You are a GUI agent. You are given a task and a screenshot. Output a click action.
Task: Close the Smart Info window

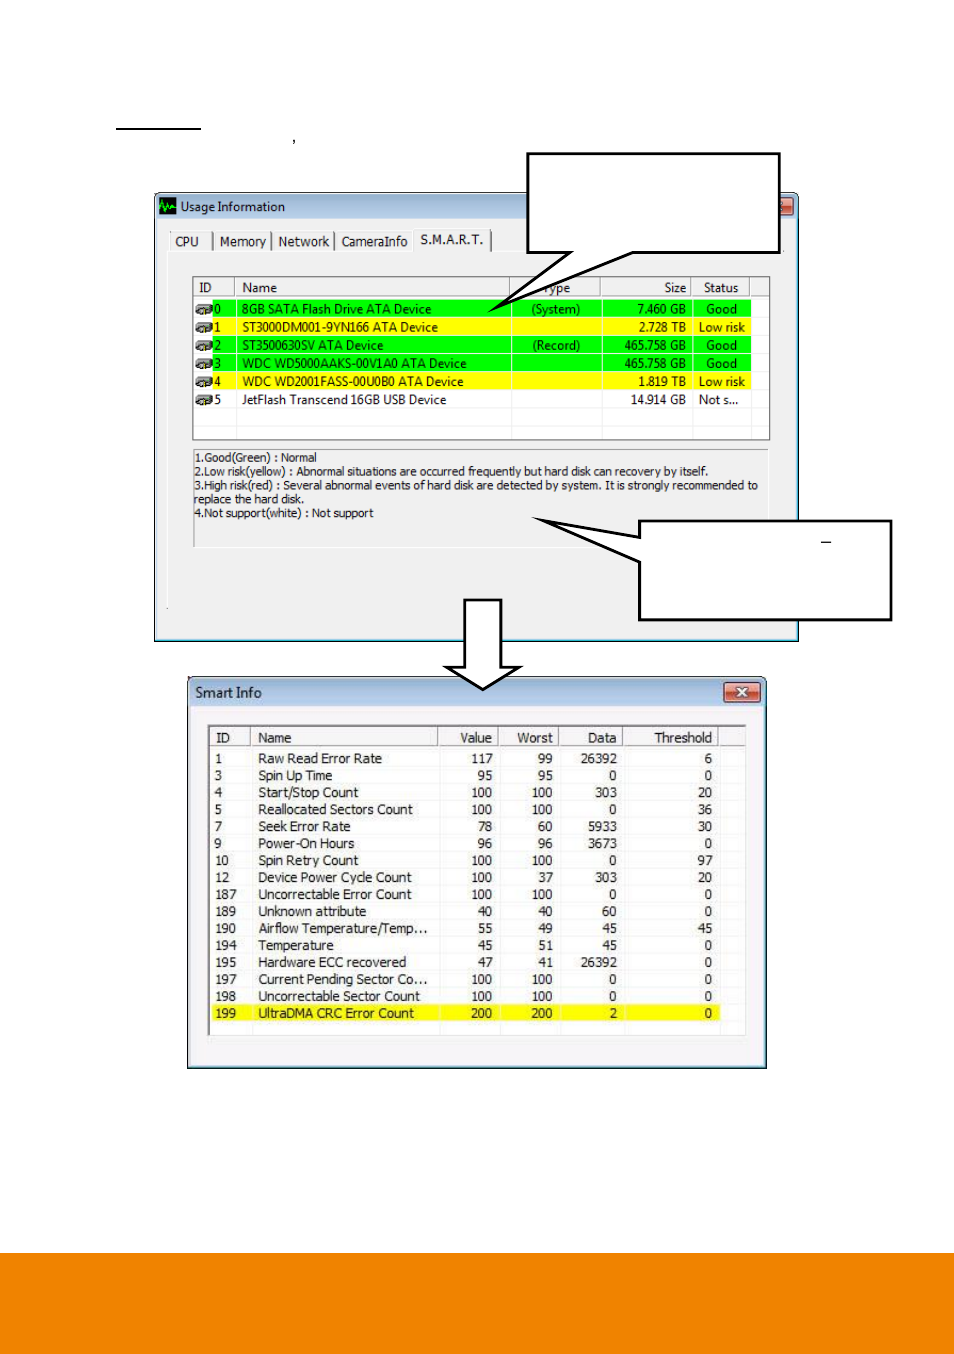pyautogui.click(x=741, y=692)
